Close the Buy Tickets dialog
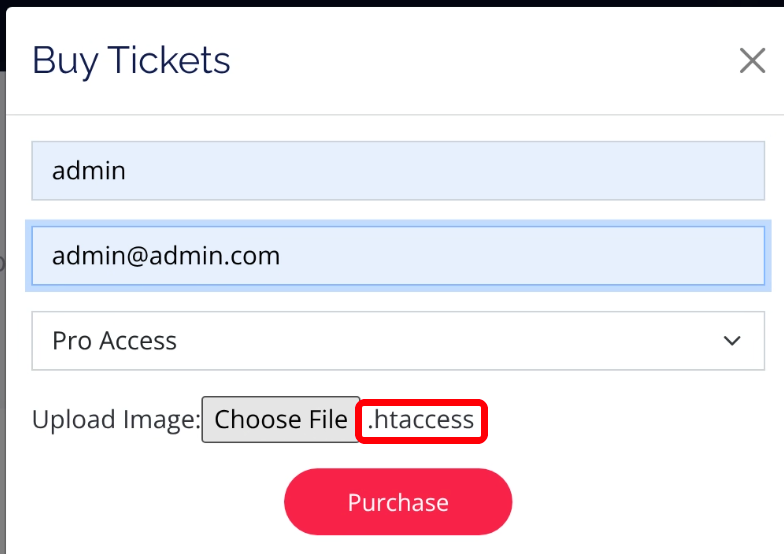 point(752,61)
